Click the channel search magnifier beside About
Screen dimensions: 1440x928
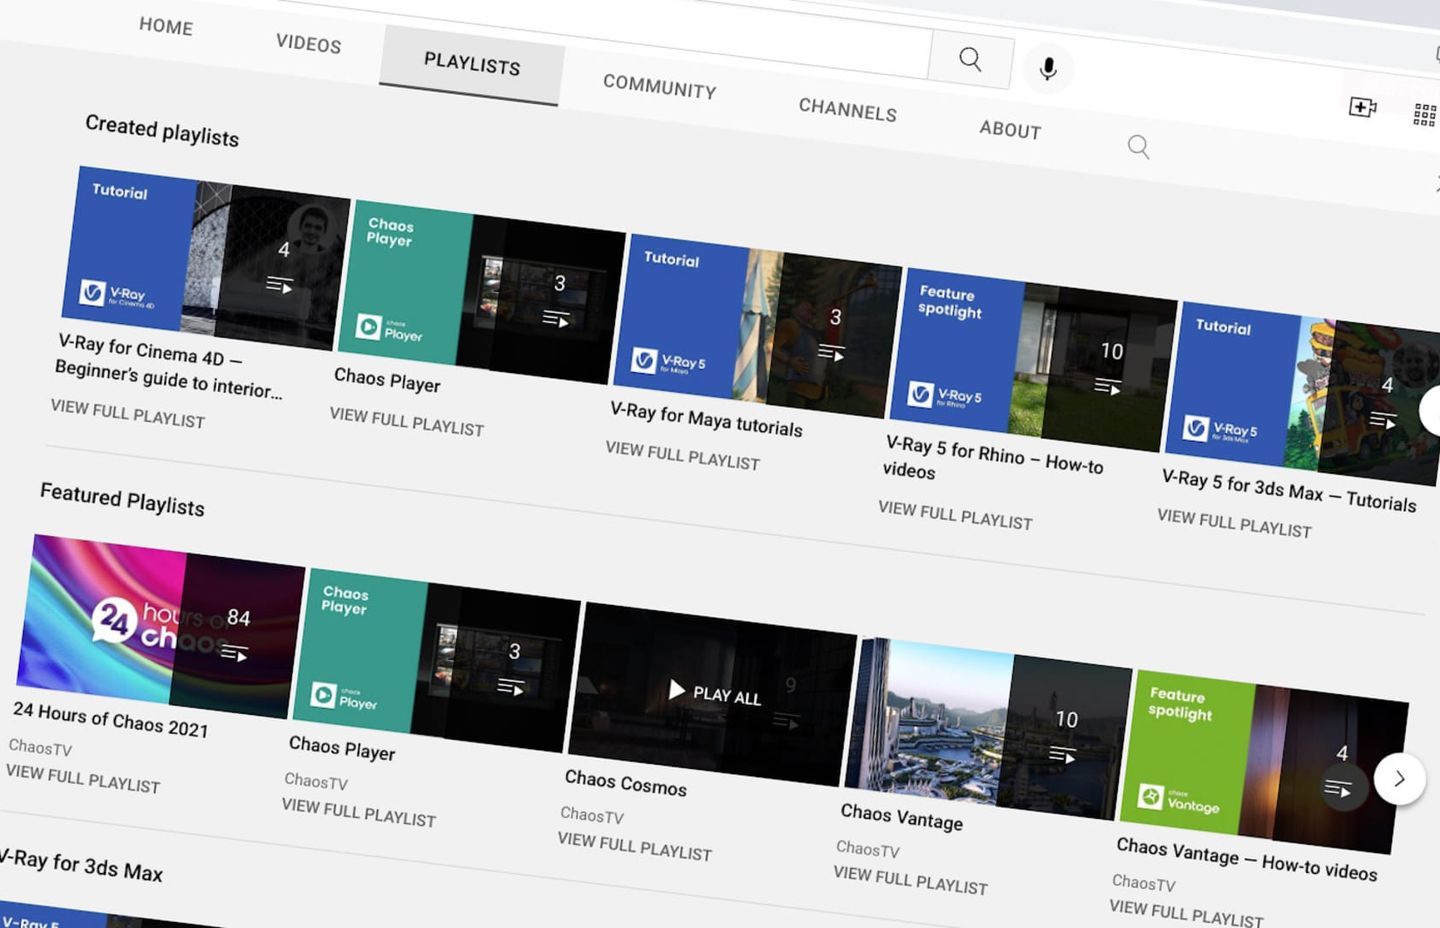tap(1138, 147)
